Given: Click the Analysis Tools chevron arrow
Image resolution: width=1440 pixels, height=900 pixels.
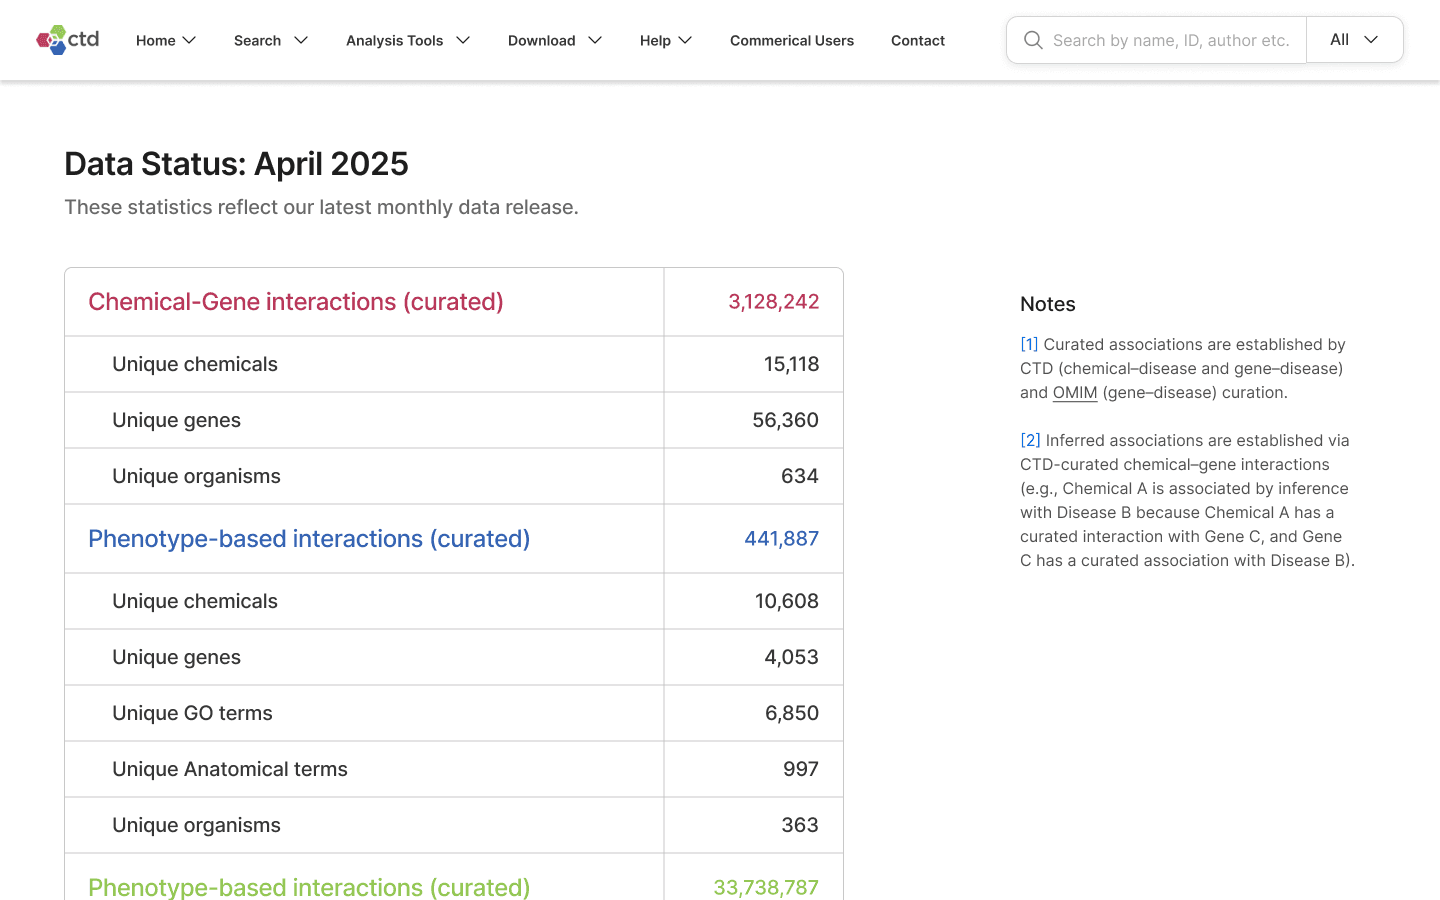Looking at the screenshot, I should [463, 40].
